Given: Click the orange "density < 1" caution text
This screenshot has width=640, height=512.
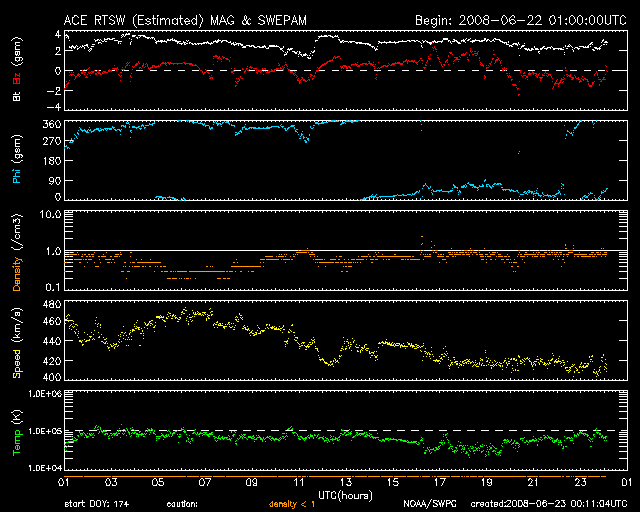Looking at the screenshot, I should point(292,504).
